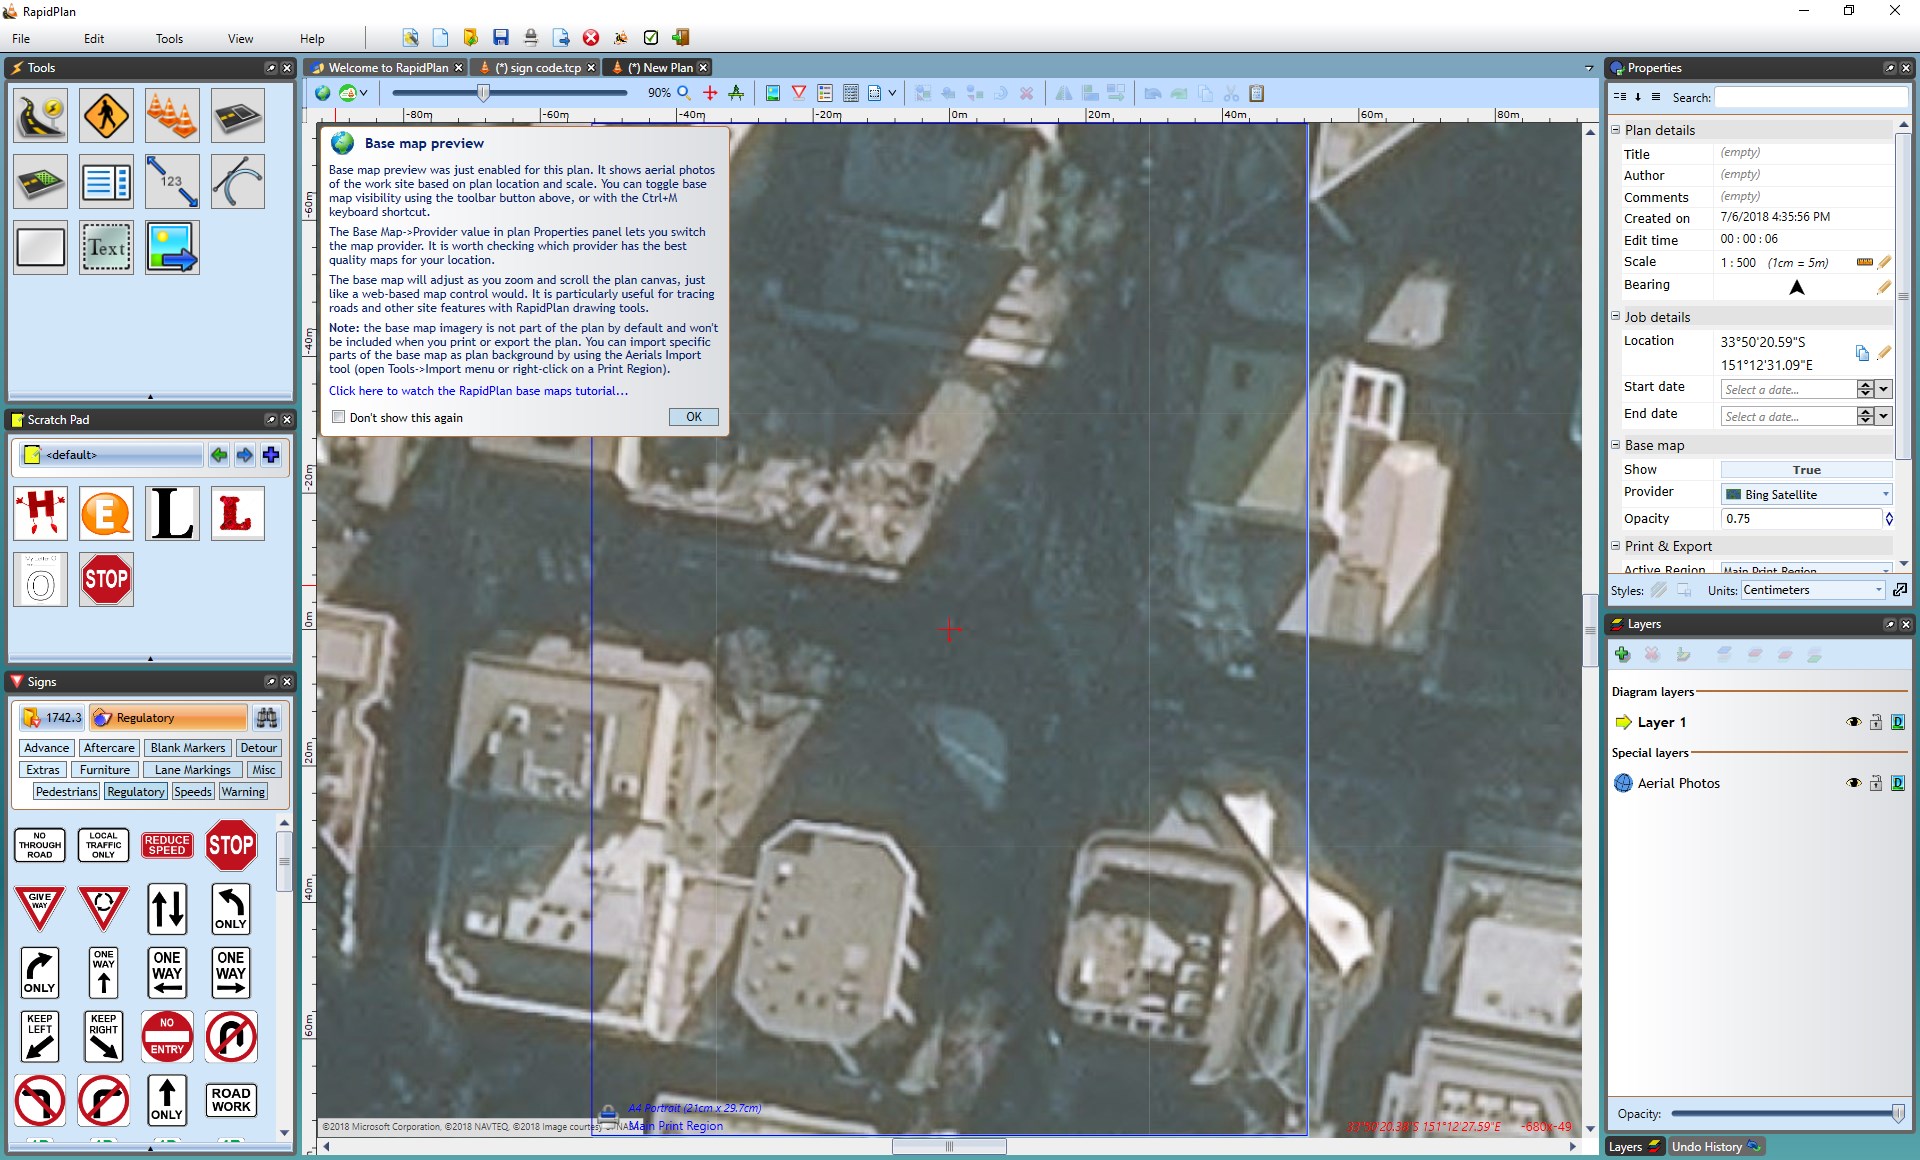Select the legend table tool
Image resolution: width=1920 pixels, height=1160 pixels.
[x=106, y=182]
